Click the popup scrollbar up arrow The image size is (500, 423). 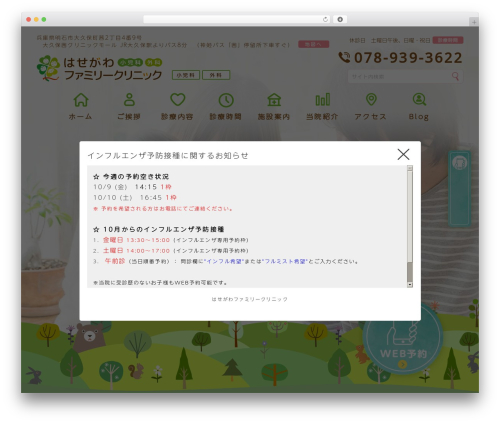point(410,168)
